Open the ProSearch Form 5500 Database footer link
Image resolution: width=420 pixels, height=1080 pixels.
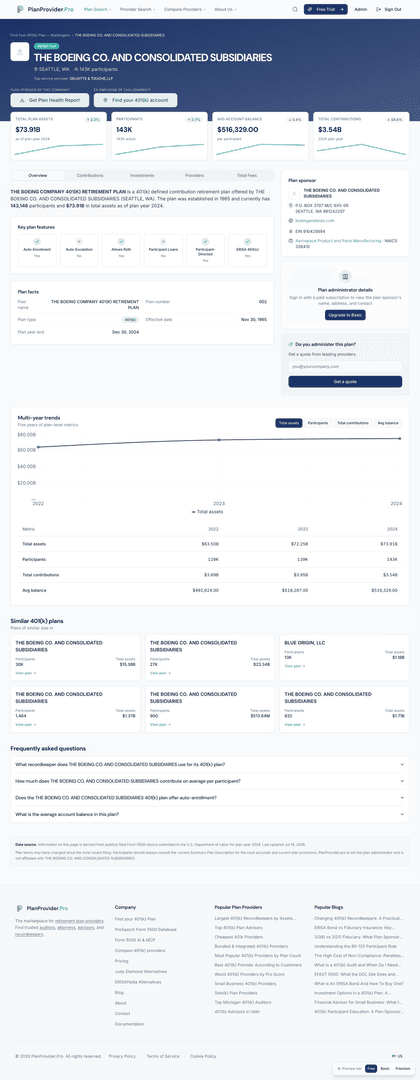click(146, 930)
